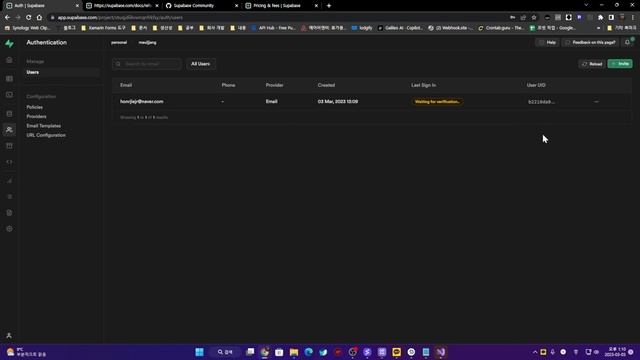Click the truncated User UID value
The height and width of the screenshot is (360, 640).
coord(541,102)
